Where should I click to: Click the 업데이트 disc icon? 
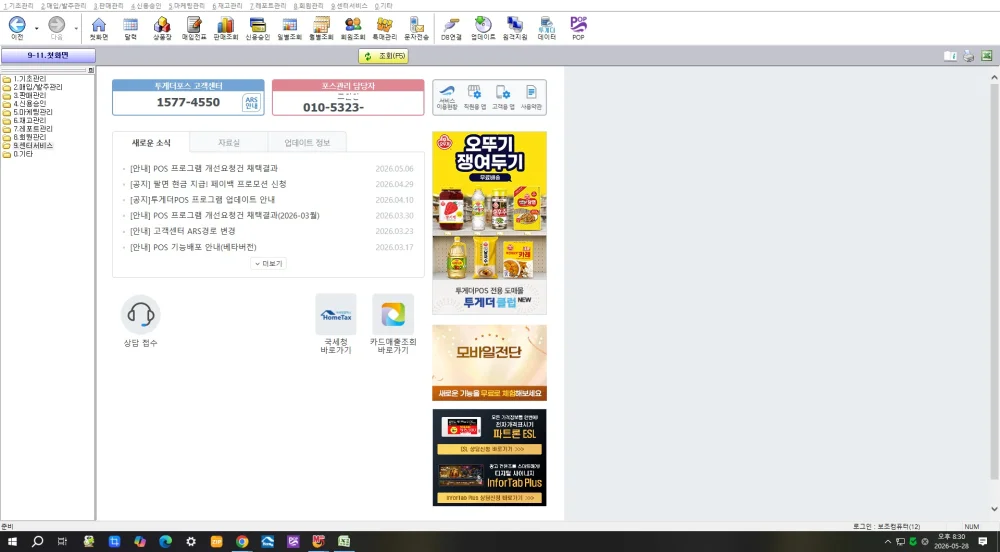point(483,29)
